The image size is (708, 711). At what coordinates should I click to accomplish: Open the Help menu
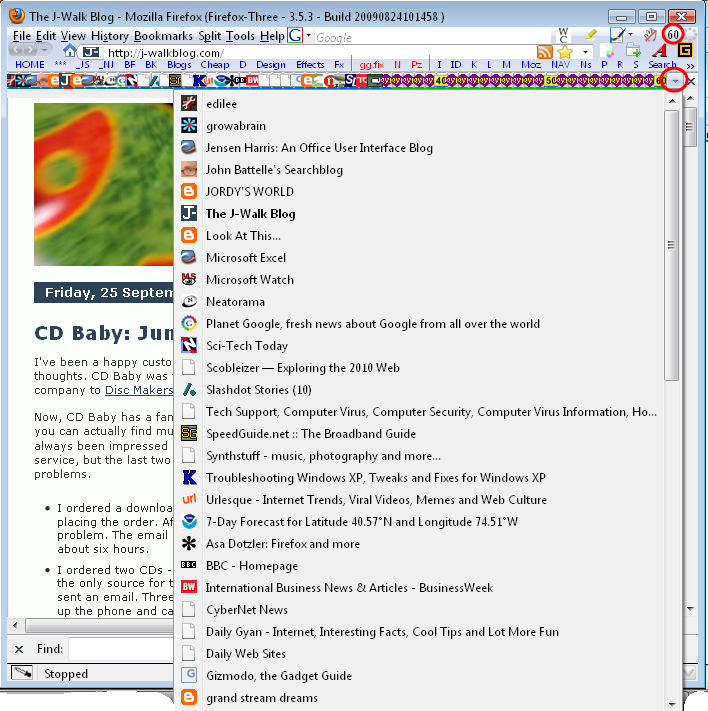pyautogui.click(x=272, y=36)
